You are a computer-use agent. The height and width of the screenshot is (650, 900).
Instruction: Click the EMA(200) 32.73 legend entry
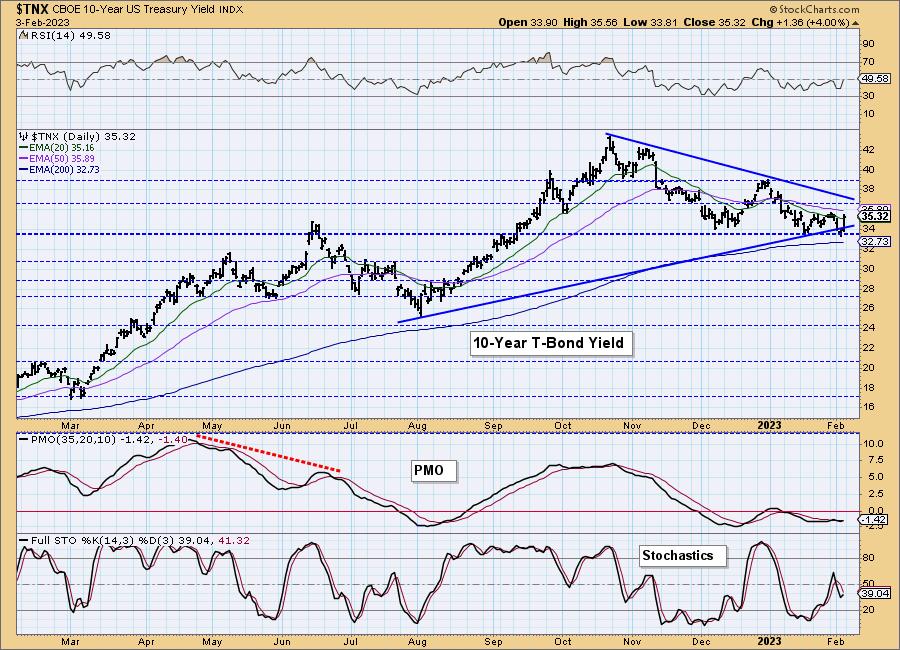pyautogui.click(x=59, y=170)
